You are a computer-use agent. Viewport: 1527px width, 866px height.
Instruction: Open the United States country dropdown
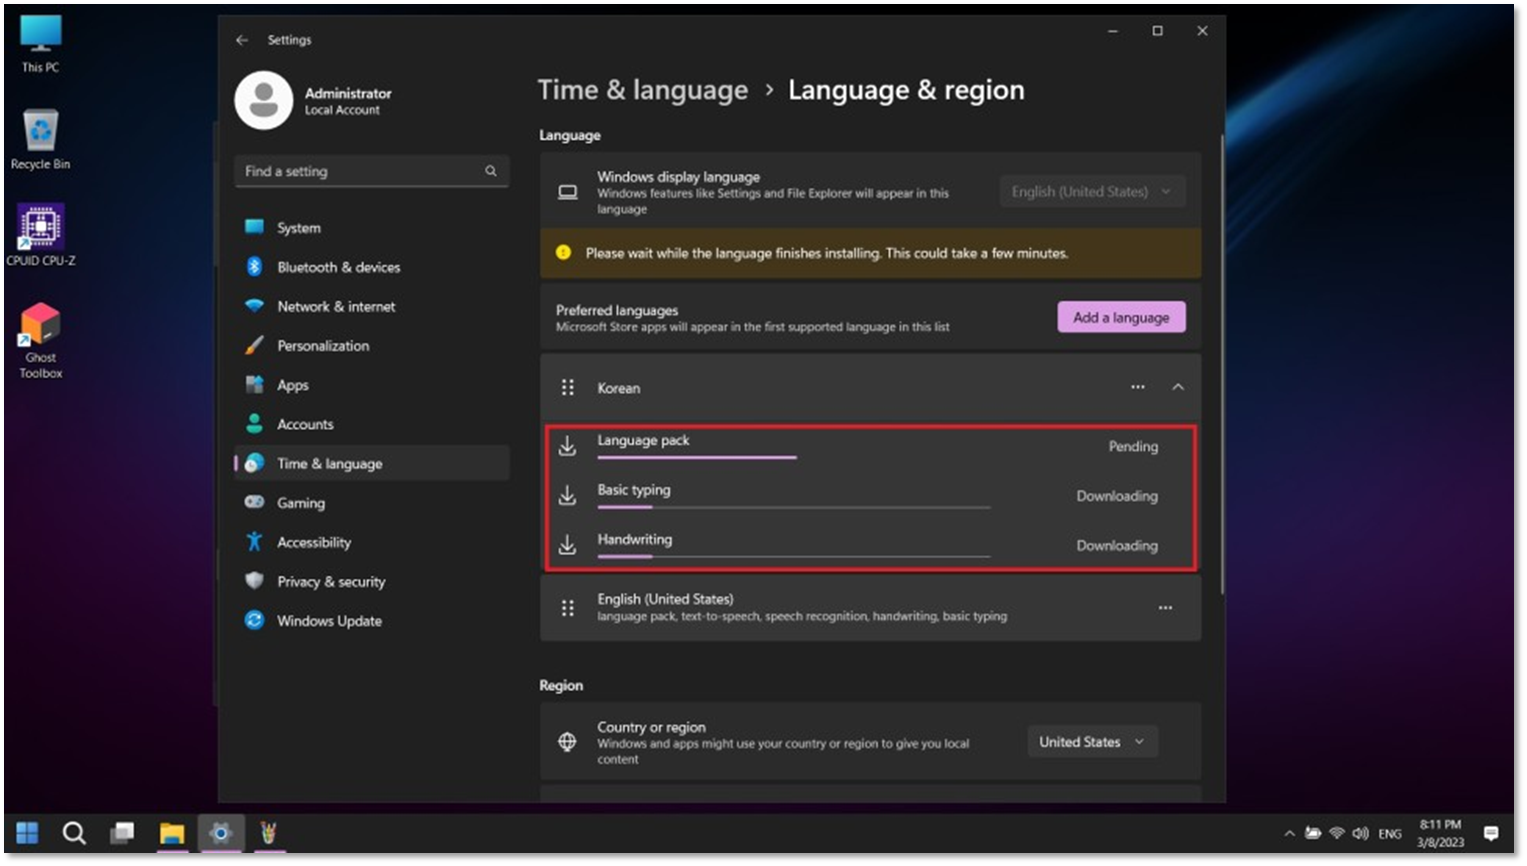1092,742
